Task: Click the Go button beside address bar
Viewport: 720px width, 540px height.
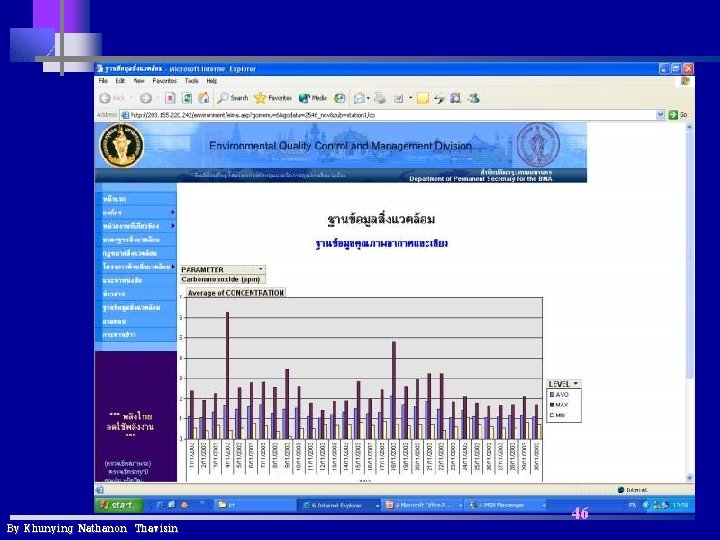Action: 678,115
